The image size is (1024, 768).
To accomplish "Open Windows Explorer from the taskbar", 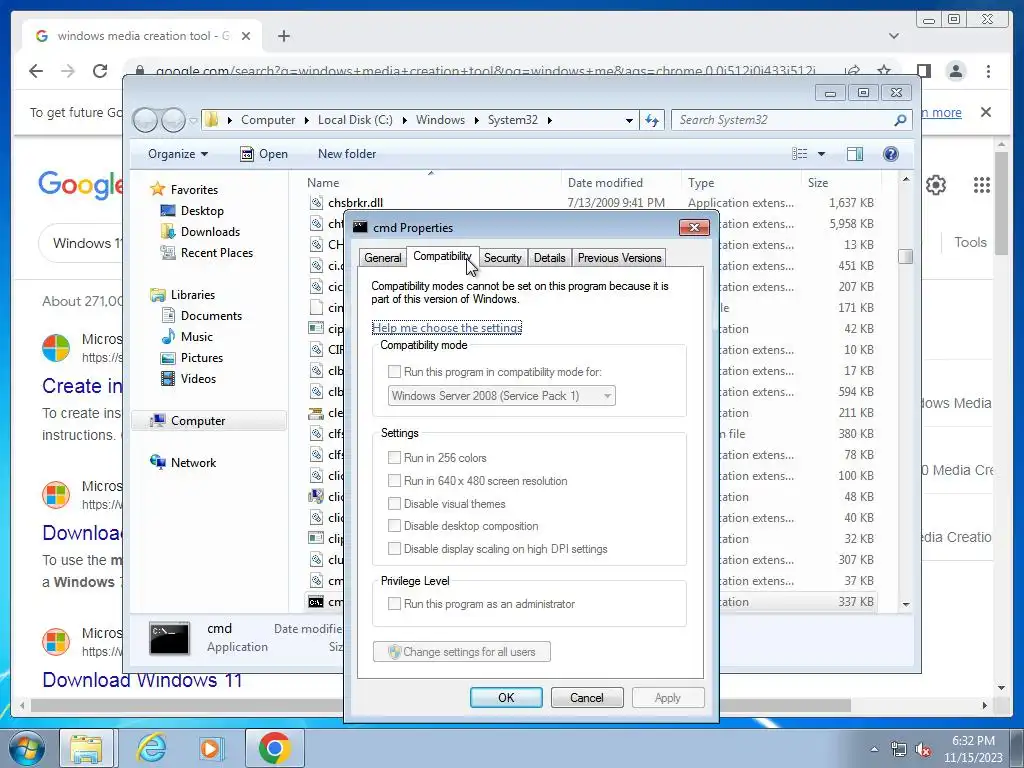I will click(86, 748).
